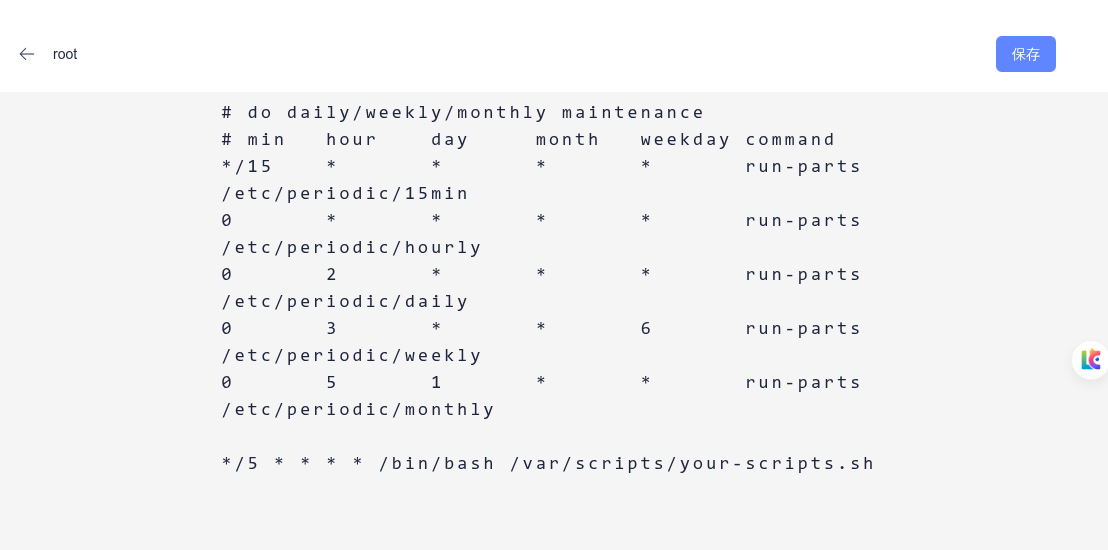Click '/var/scripts/your-scripts.sh' script path

pyautogui.click(x=692, y=464)
